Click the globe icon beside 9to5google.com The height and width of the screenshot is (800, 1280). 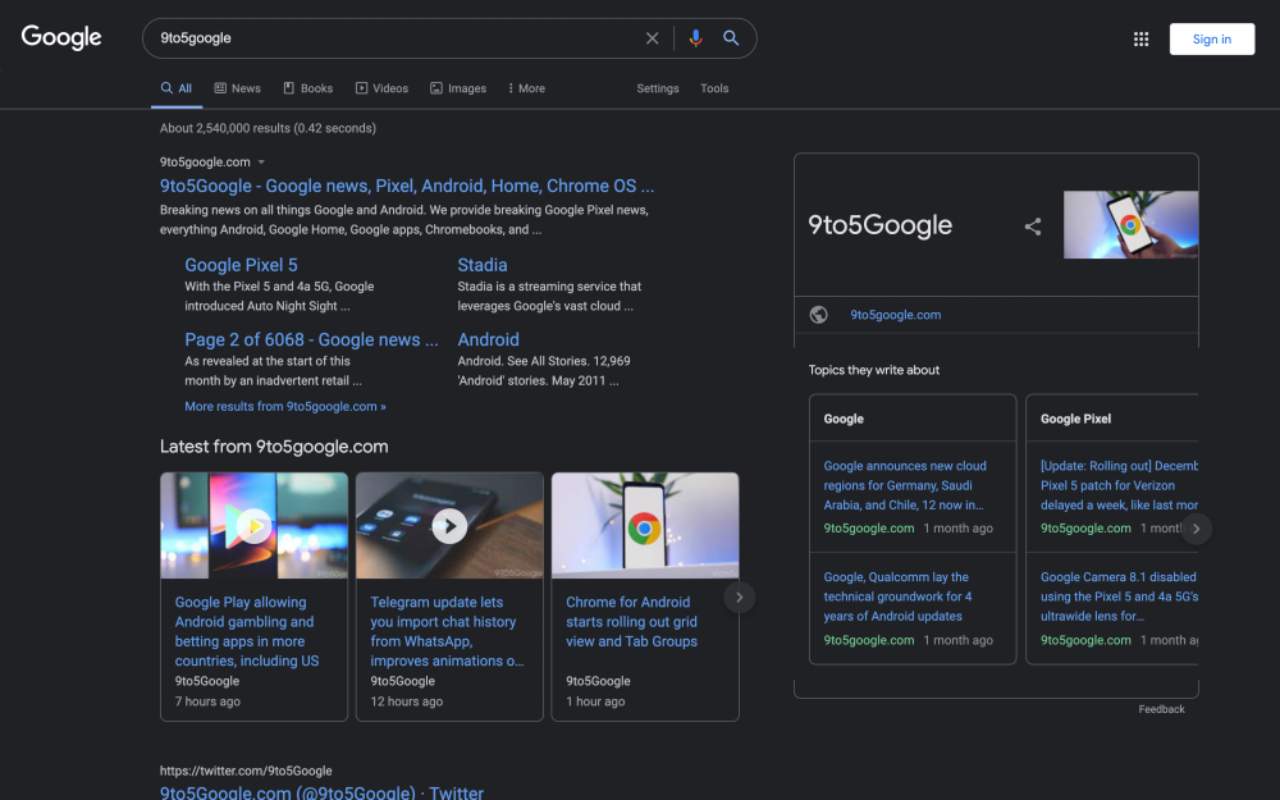click(x=818, y=315)
